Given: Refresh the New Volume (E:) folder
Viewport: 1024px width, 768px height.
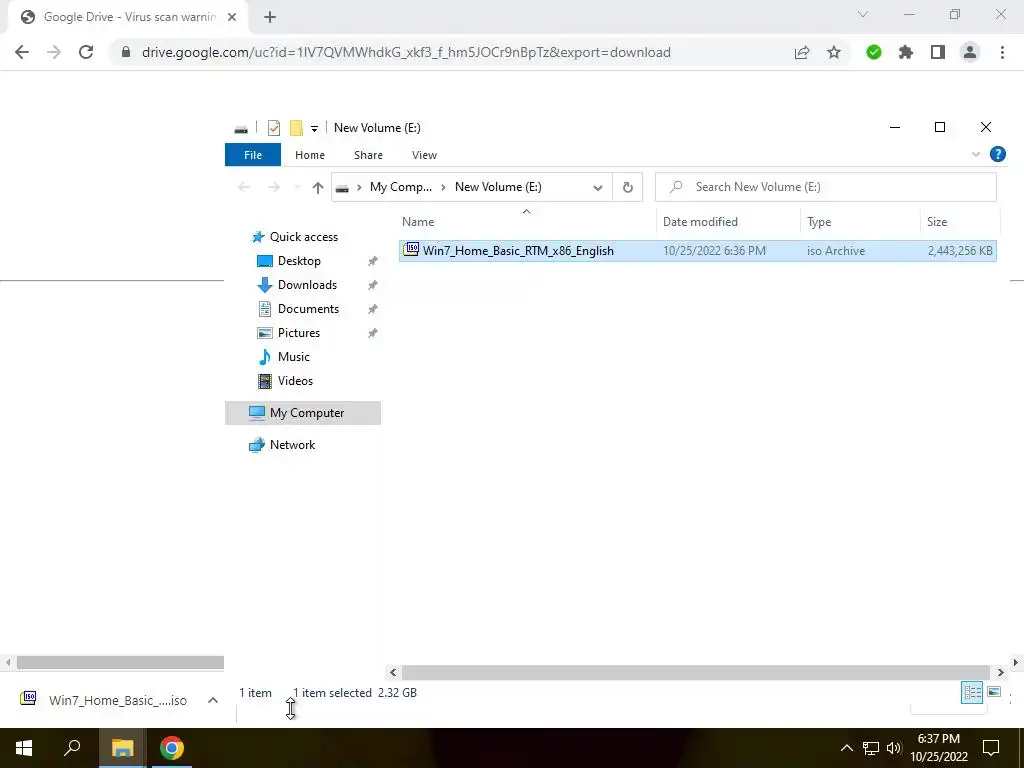Looking at the screenshot, I should (x=628, y=187).
